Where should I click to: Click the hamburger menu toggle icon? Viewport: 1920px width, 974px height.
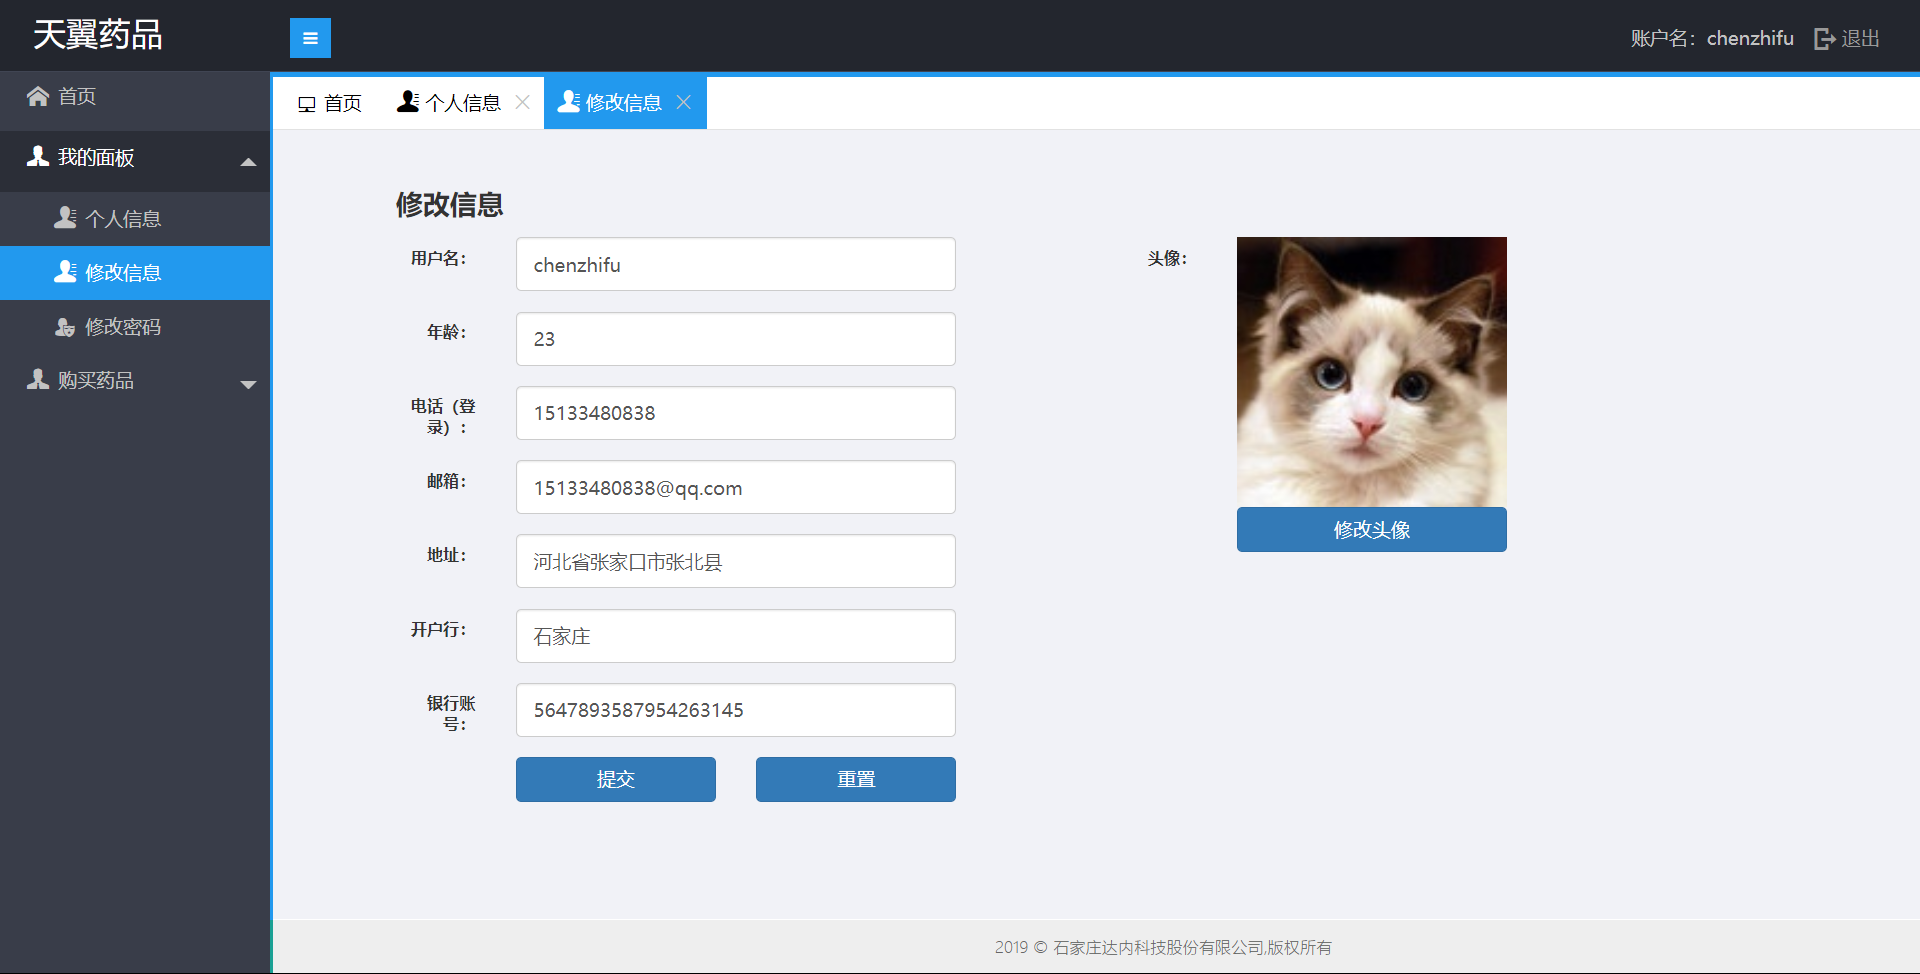coord(310,38)
